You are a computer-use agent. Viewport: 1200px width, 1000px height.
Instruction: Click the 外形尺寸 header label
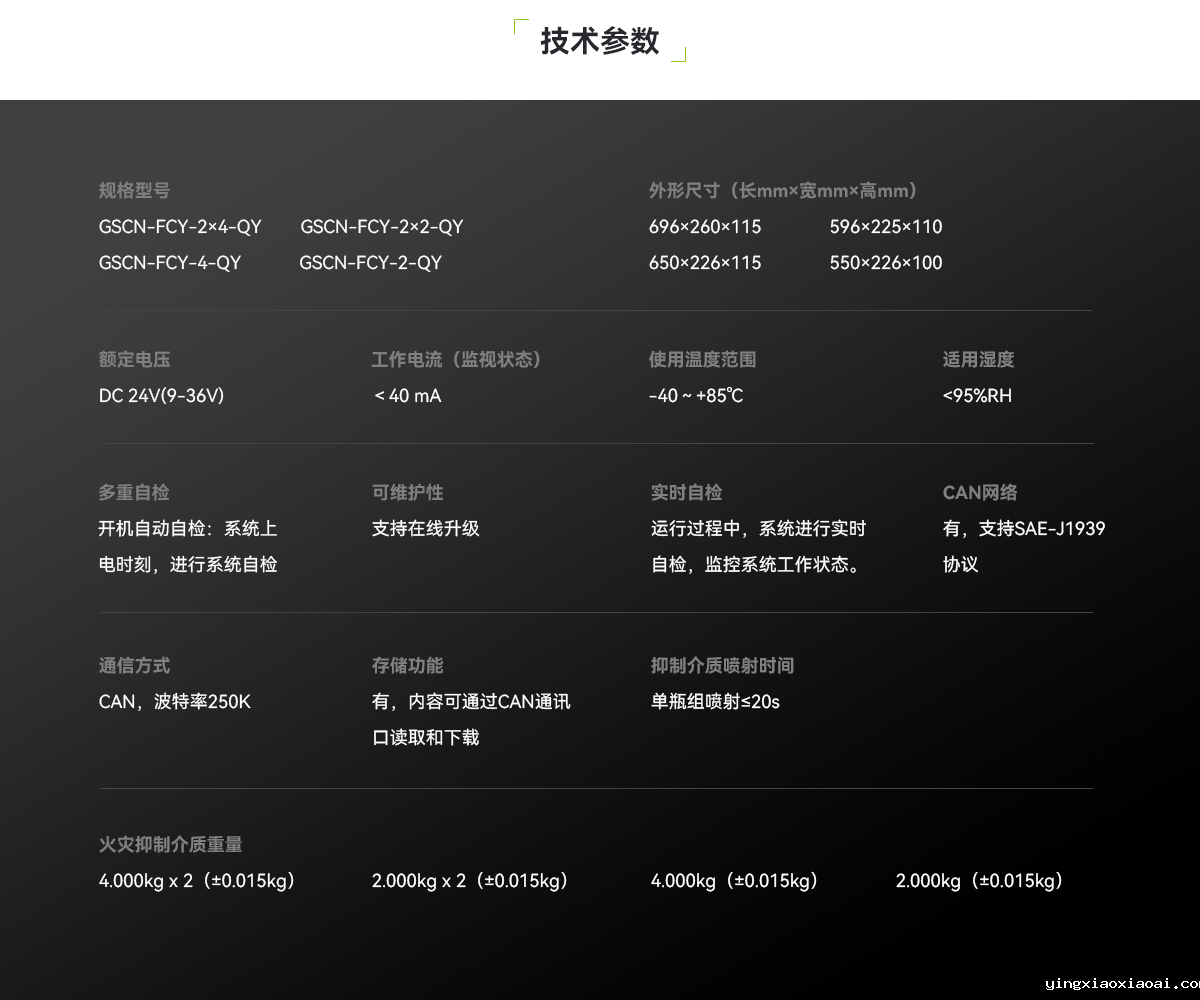click(x=782, y=190)
